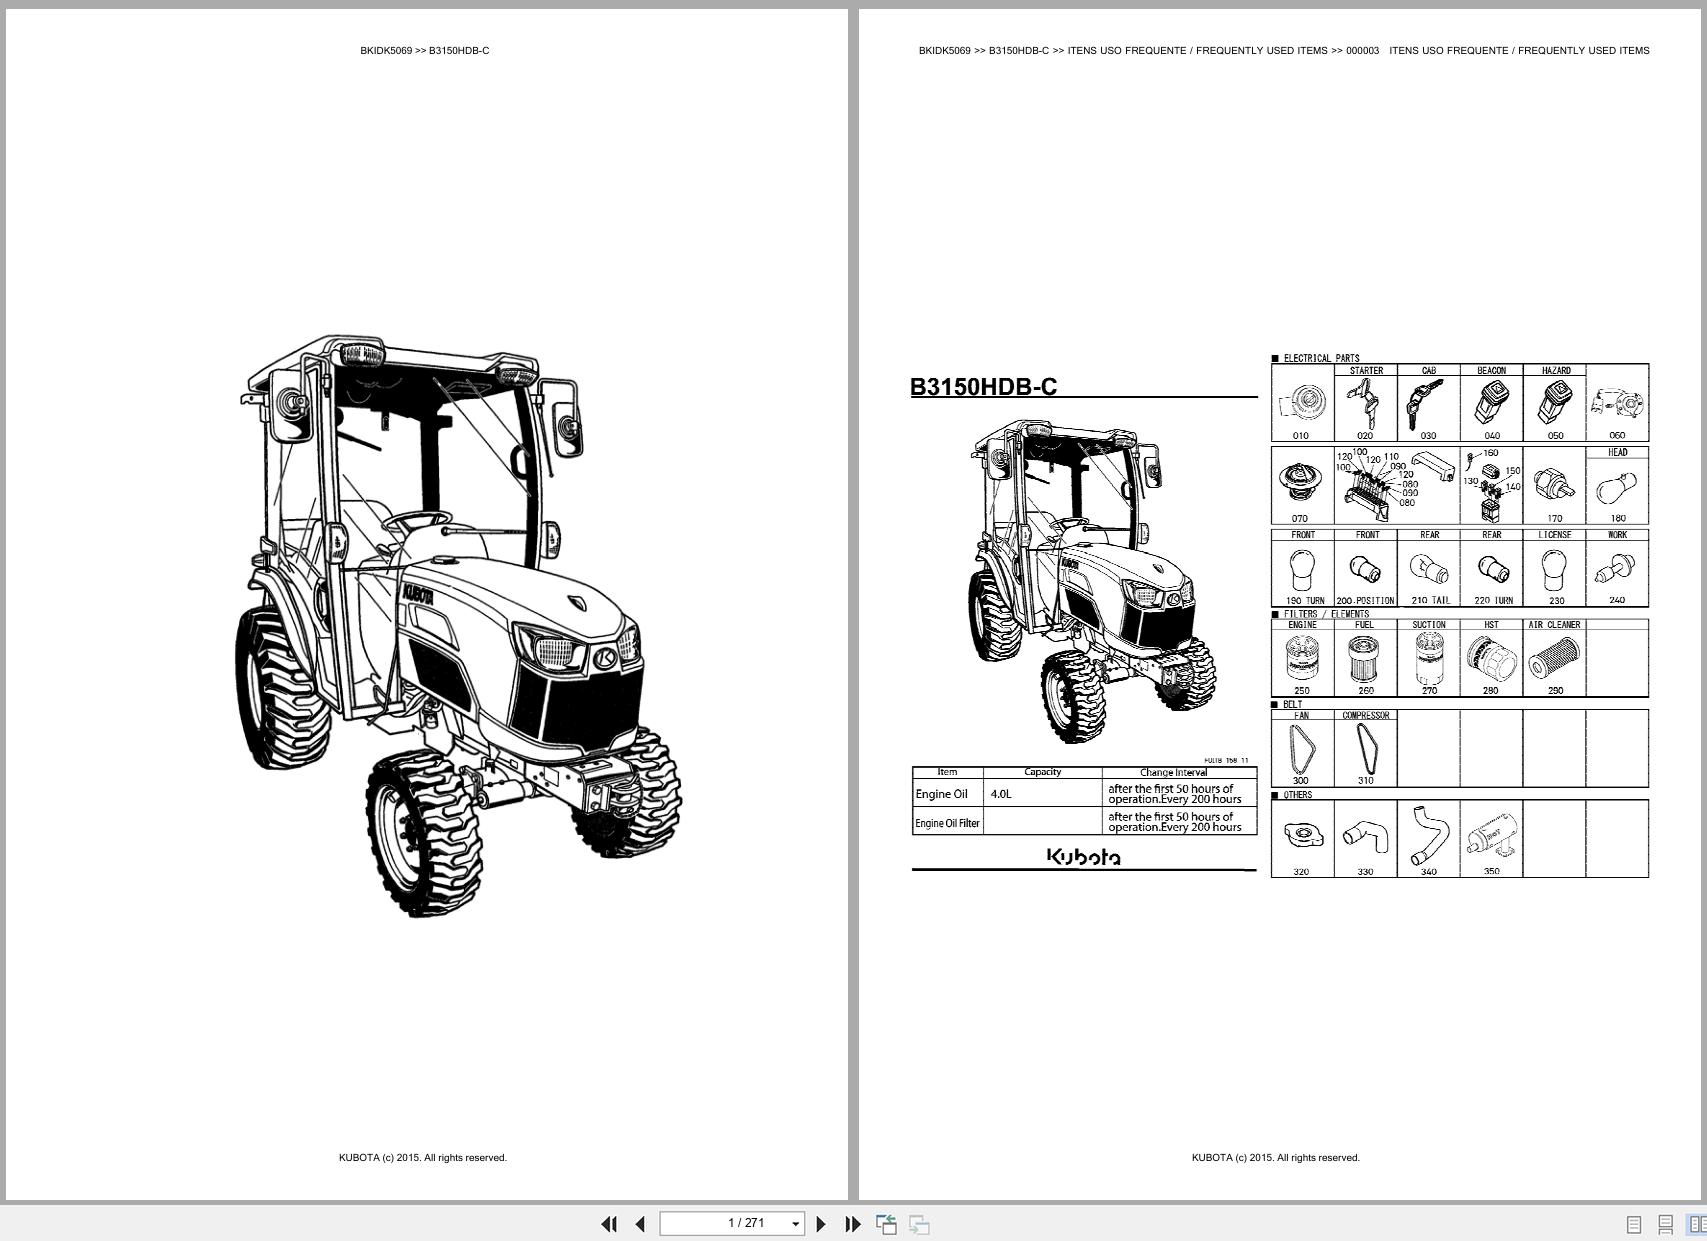Switch to single page view

click(1634, 1224)
